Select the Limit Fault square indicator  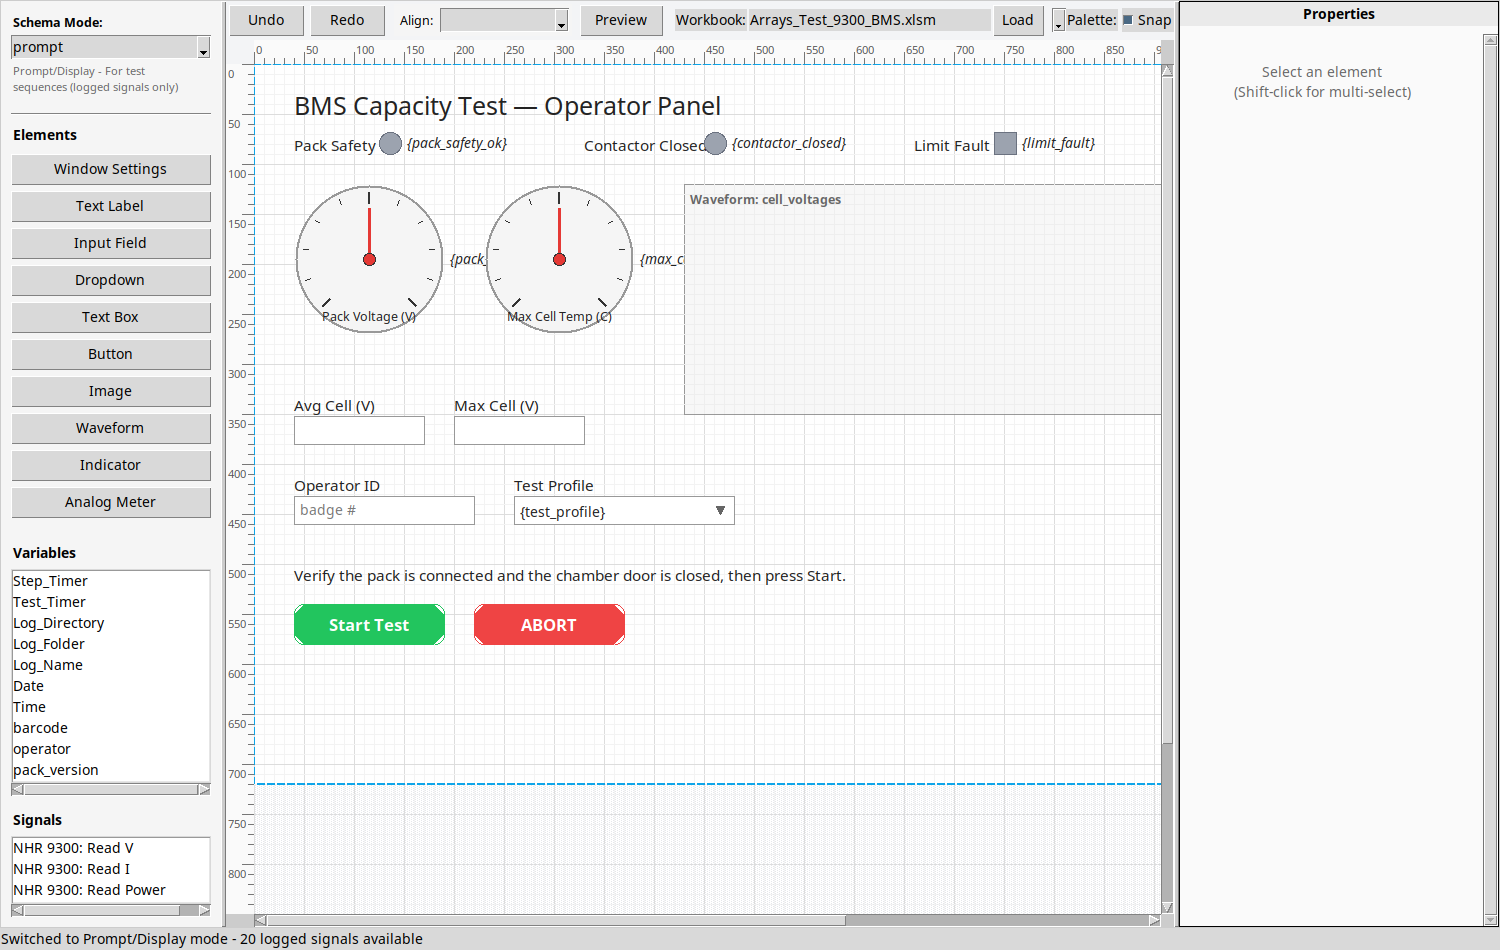(1005, 144)
